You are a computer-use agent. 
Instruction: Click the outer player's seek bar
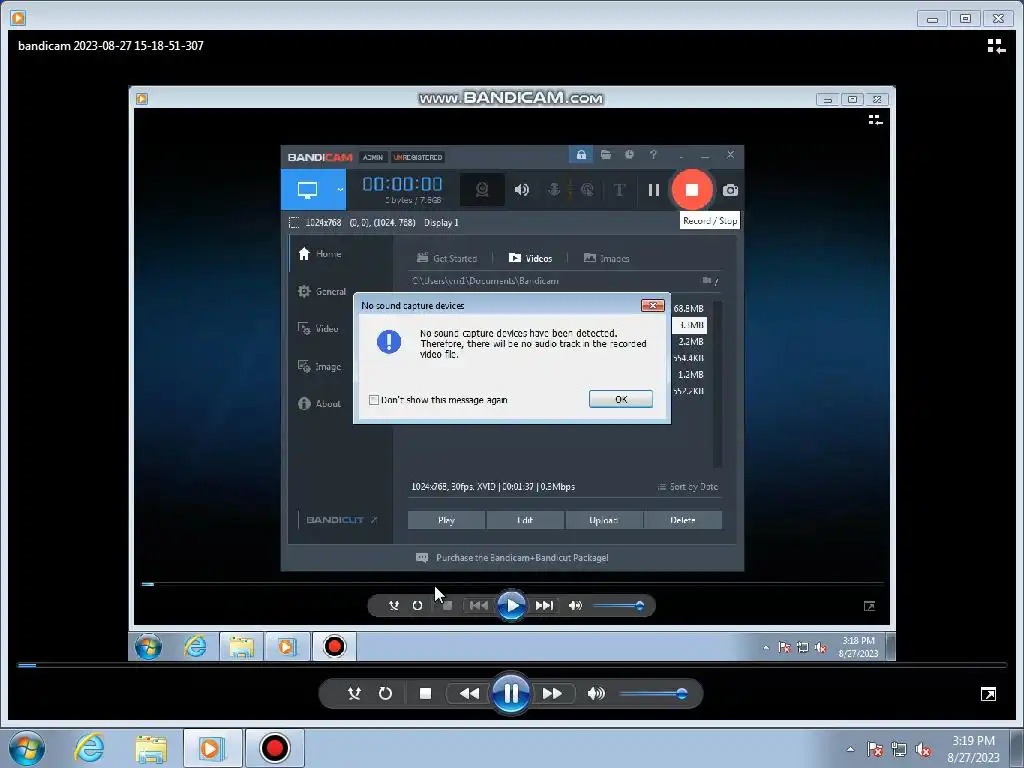click(512, 665)
